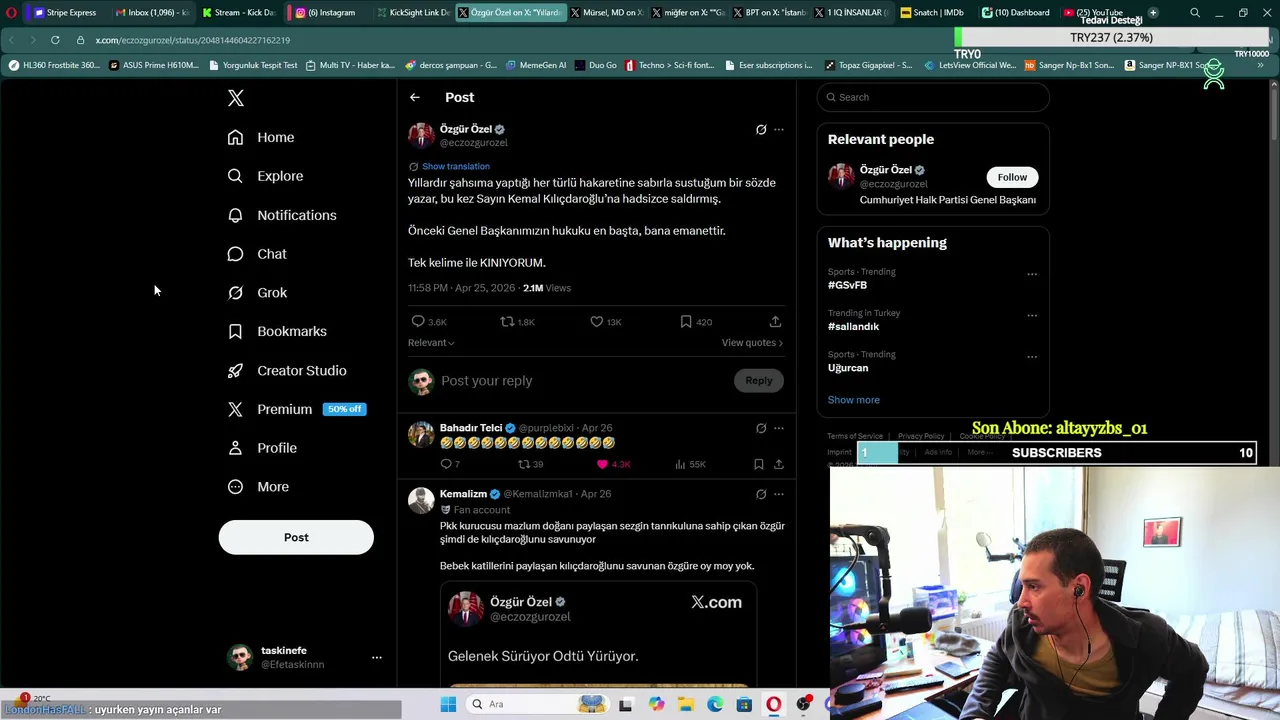Click the repost icon showing 1.8K
Image resolution: width=1280 pixels, height=720 pixels.
(507, 321)
